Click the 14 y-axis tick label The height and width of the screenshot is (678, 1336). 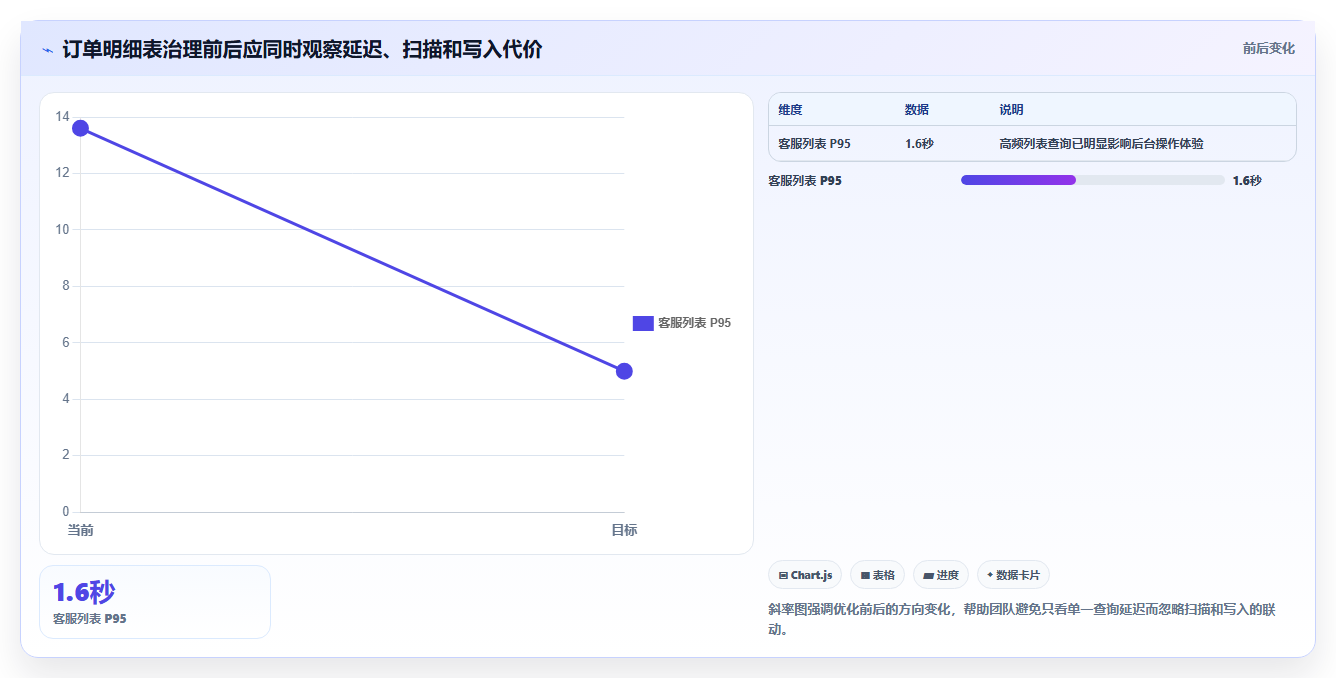[63, 117]
